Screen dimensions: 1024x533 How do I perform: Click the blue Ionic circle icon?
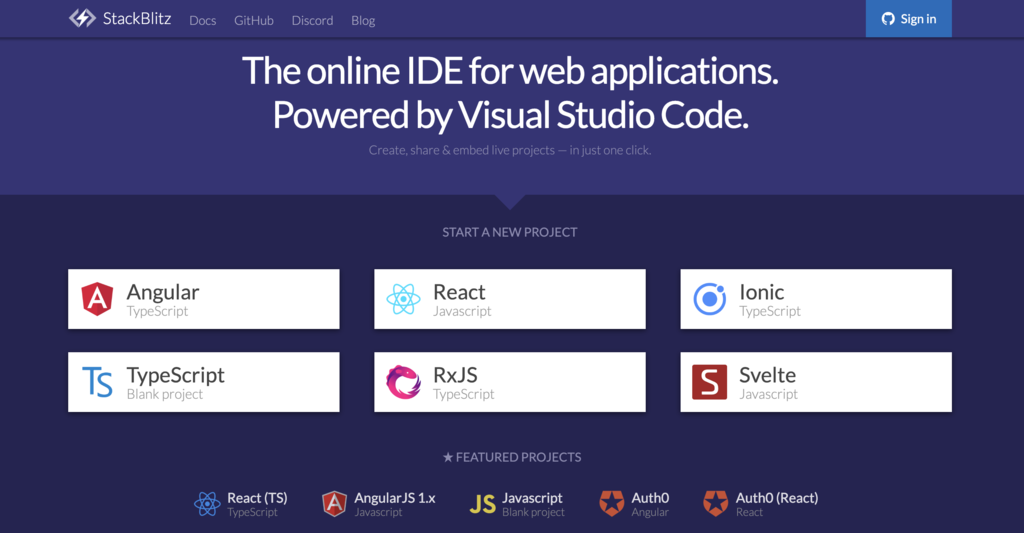pyautogui.click(x=710, y=299)
